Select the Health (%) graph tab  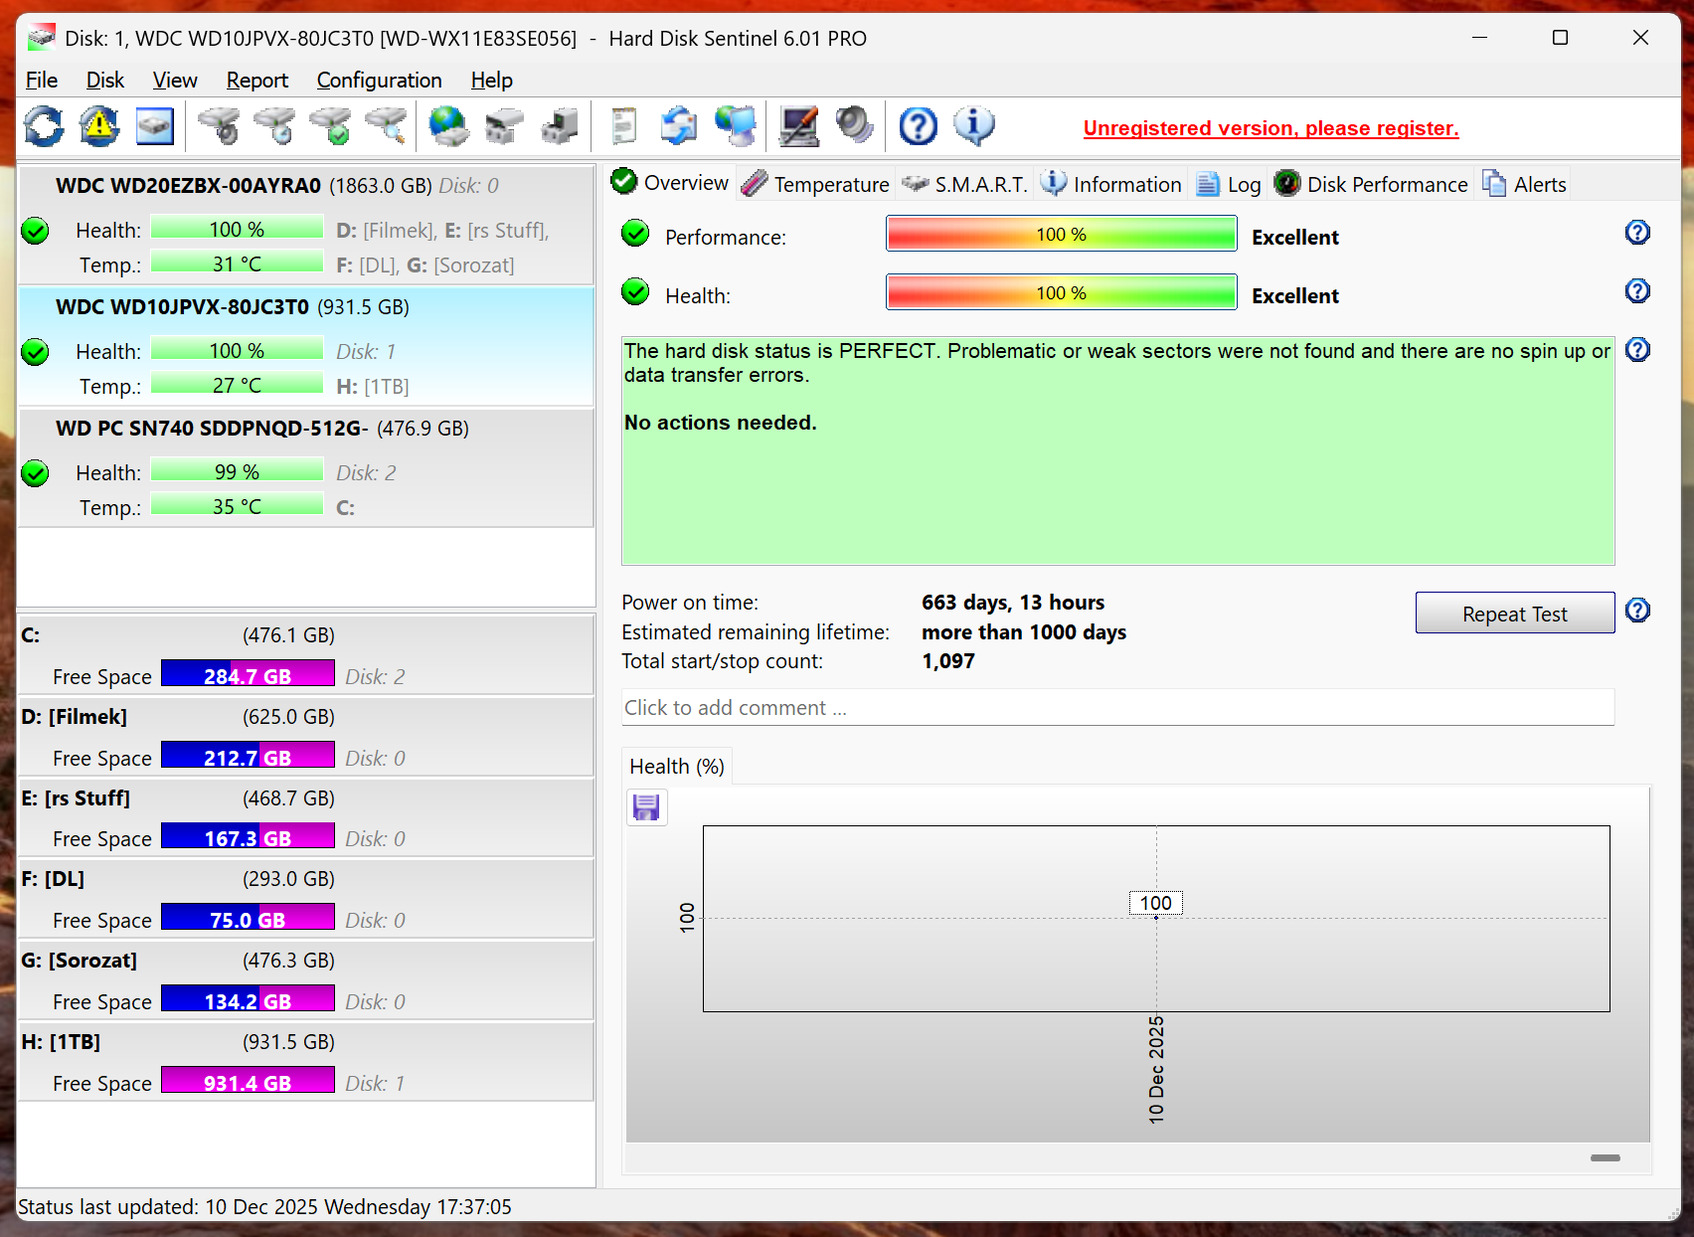[x=677, y=766]
